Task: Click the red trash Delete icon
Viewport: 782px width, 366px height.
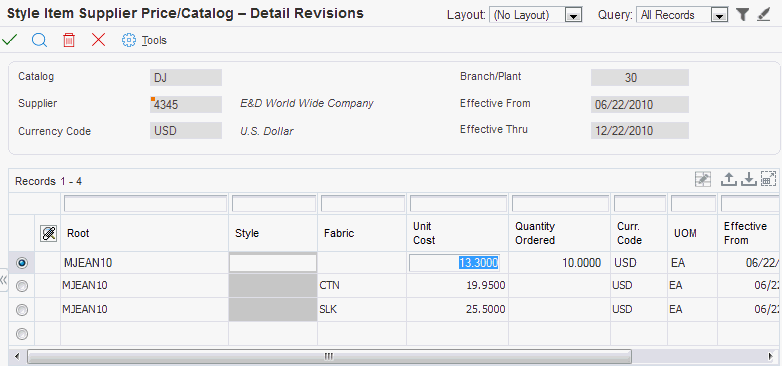Action: pos(69,40)
